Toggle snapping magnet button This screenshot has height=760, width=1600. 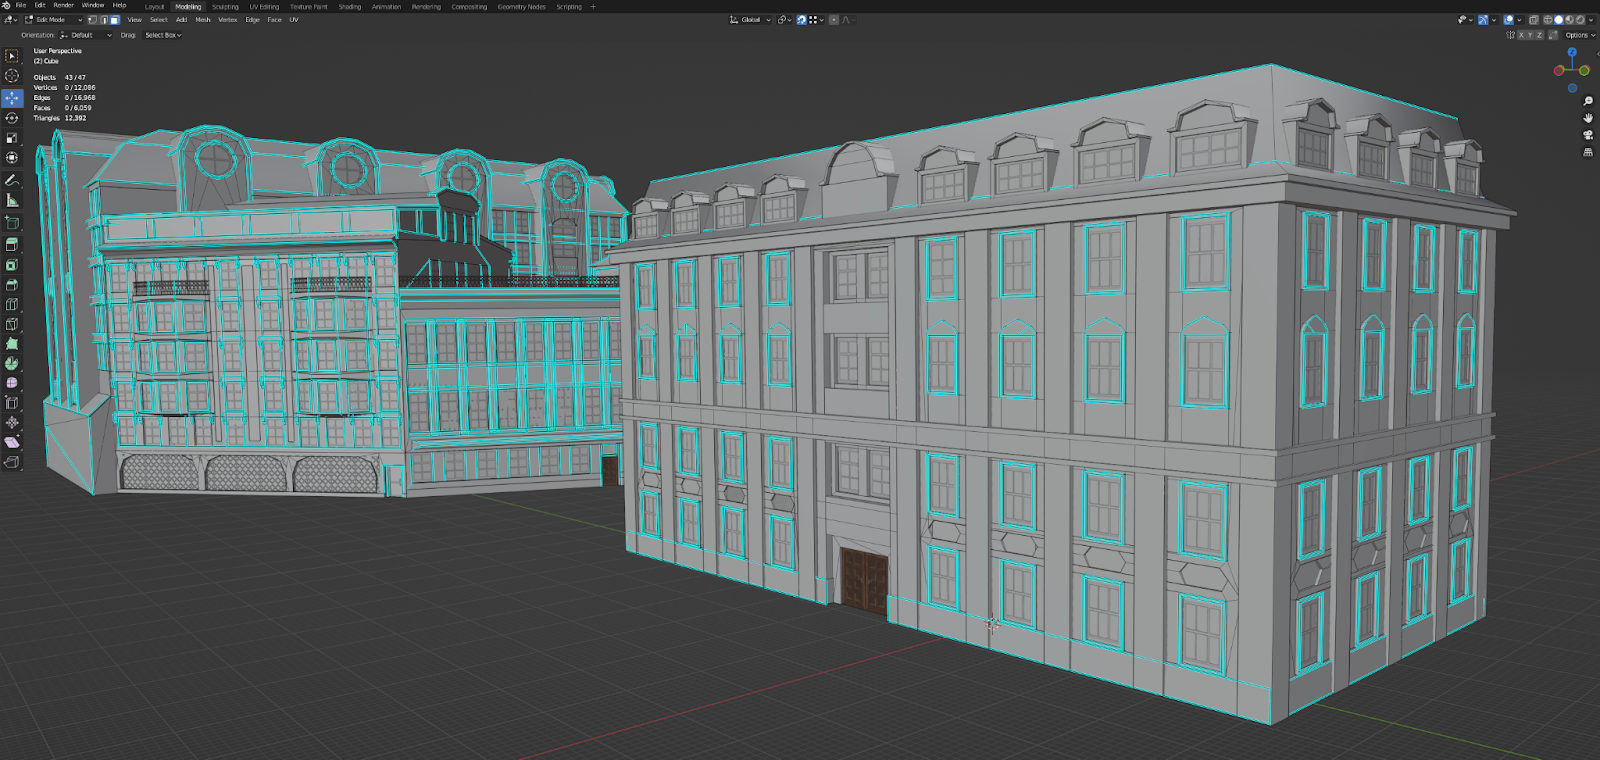click(801, 20)
